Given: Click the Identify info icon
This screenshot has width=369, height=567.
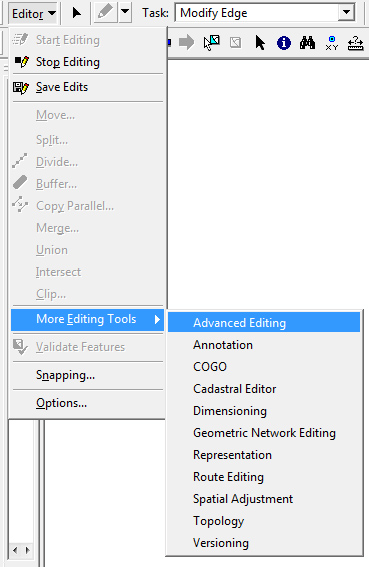Looking at the screenshot, I should point(284,43).
